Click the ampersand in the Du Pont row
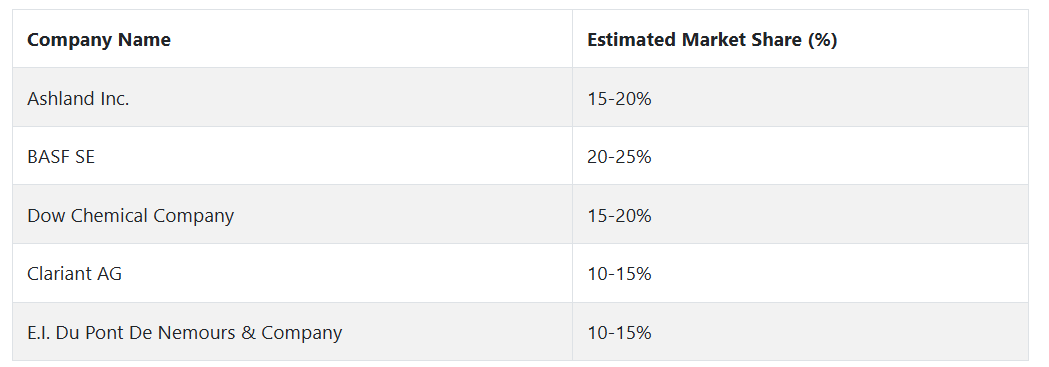 pyautogui.click(x=248, y=332)
